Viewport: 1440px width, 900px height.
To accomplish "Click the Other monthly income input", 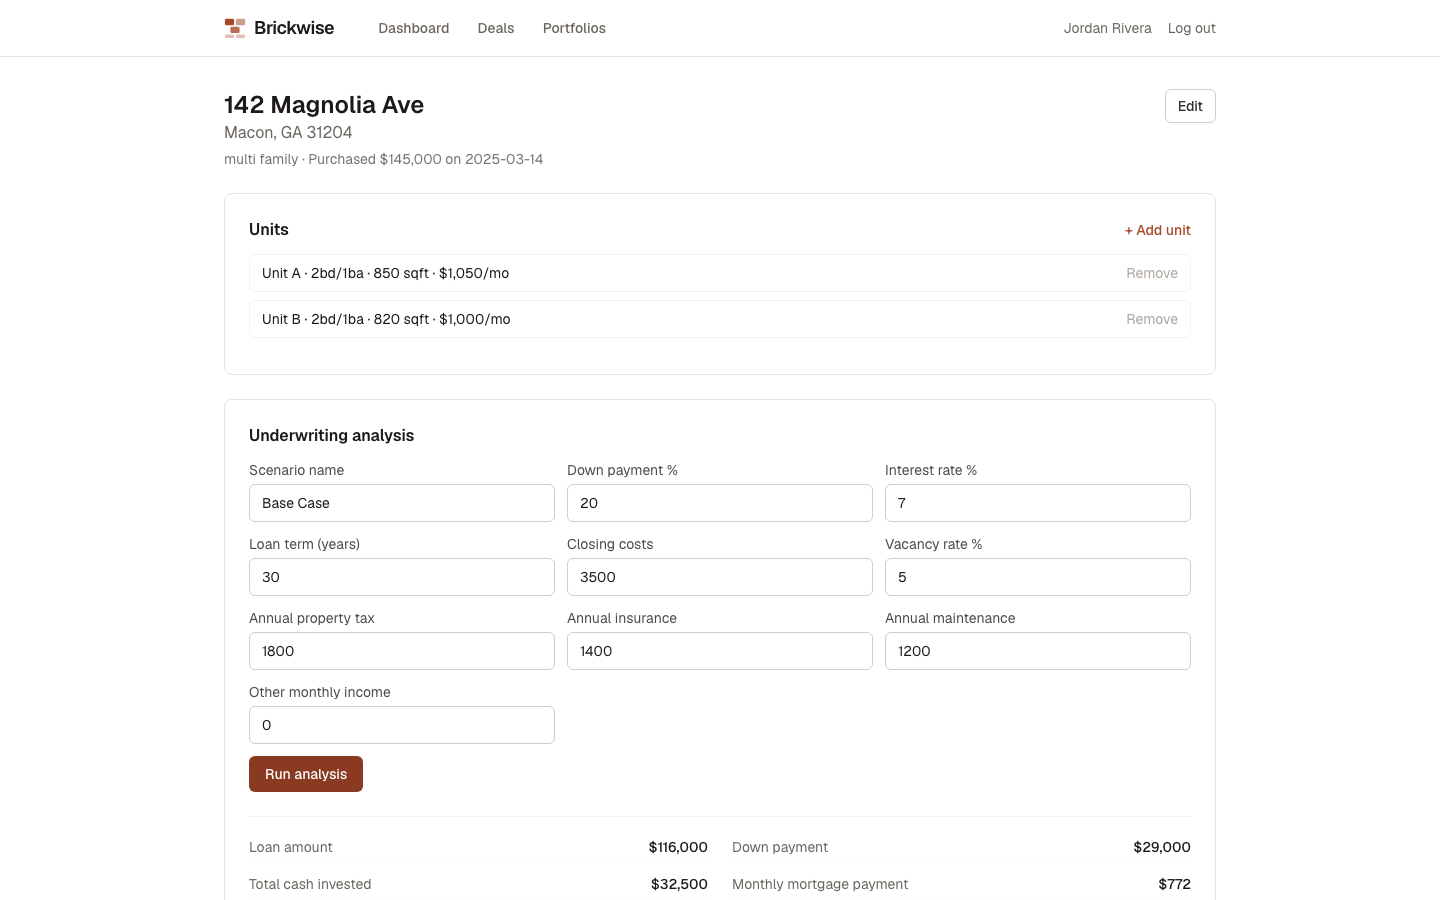I will [x=402, y=725].
